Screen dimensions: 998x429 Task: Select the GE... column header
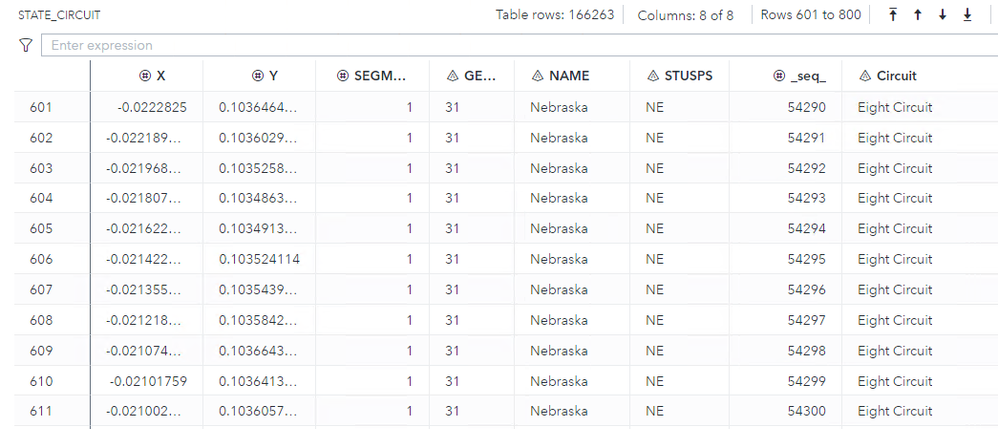tap(472, 76)
